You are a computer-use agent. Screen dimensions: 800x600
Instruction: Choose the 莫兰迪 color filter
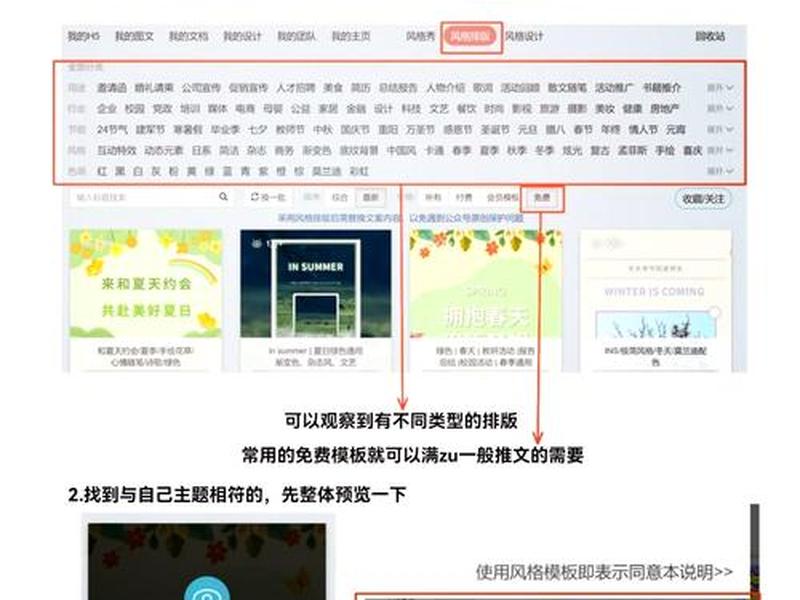327,171
